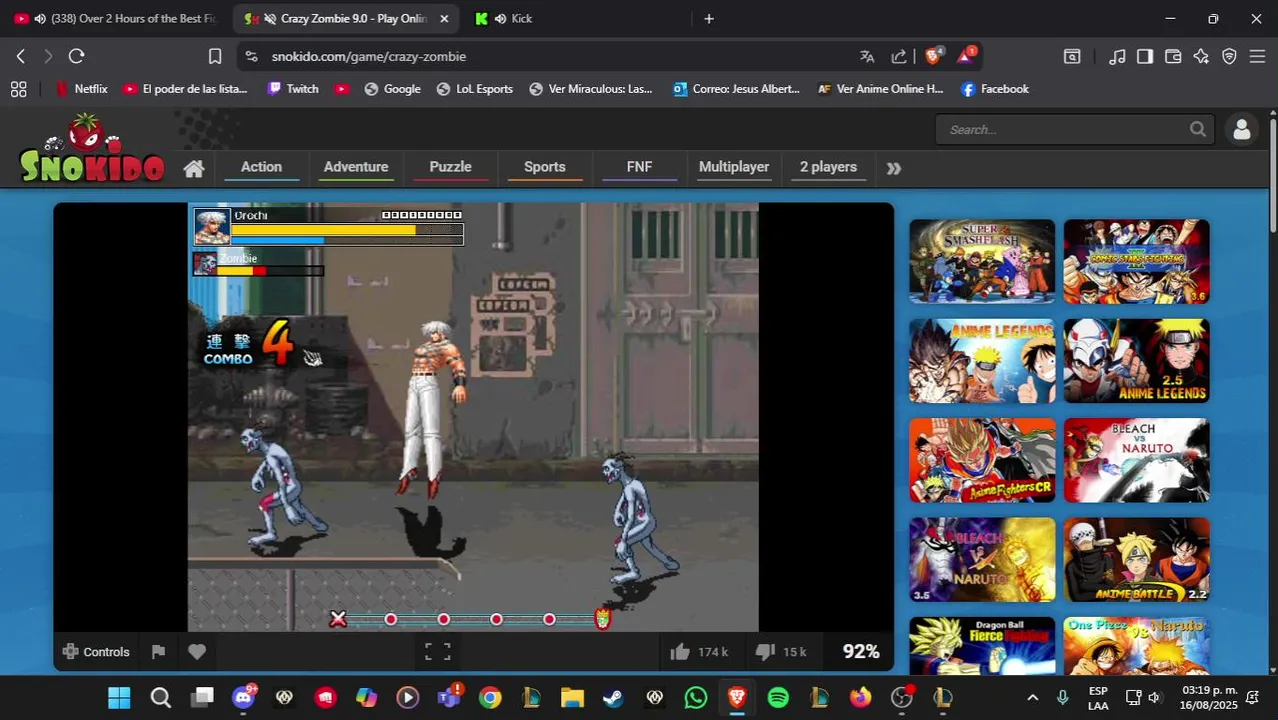Open Anime Battle 2.2 game thumbnail

coord(1136,559)
